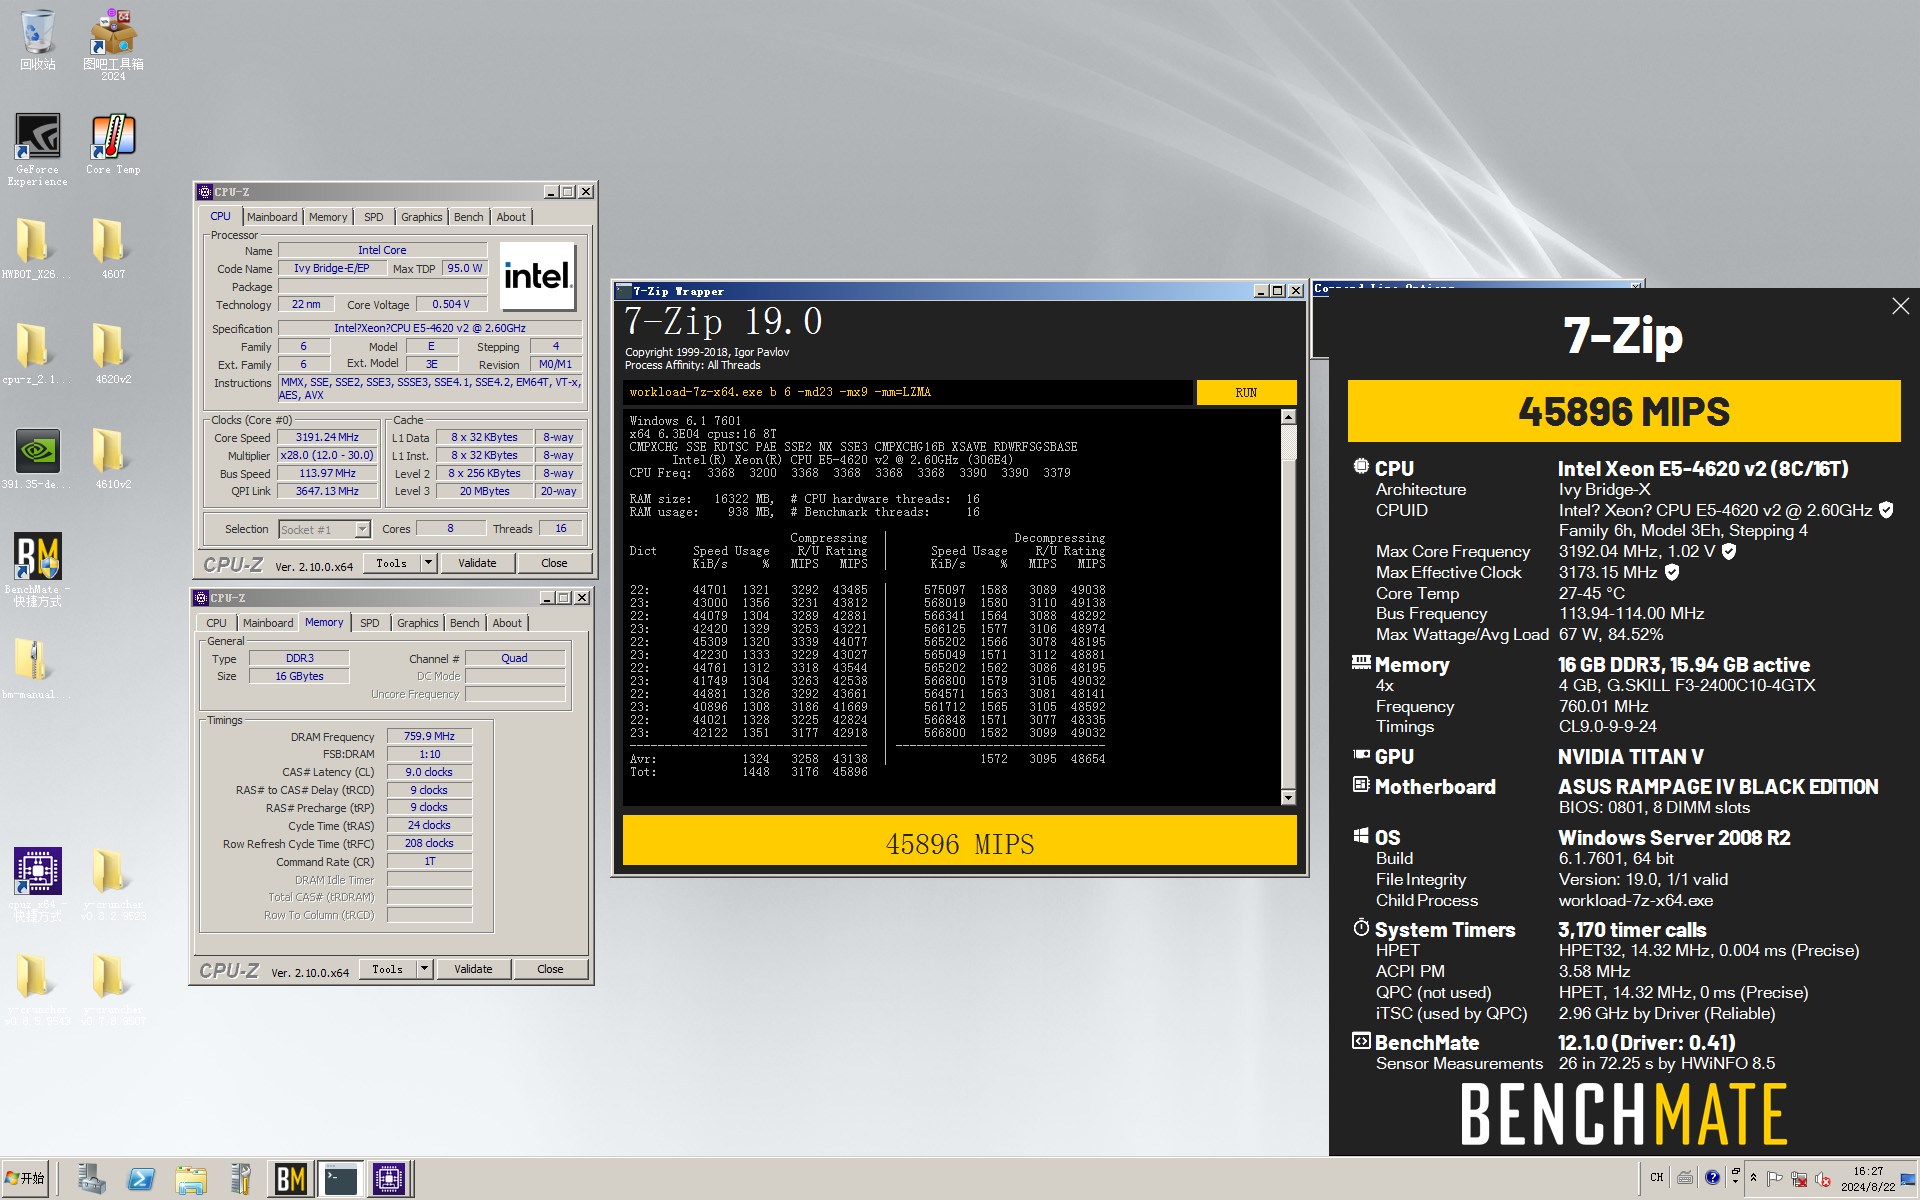Open SPD tab in upper CPU-Z window
Image resolution: width=1920 pixels, height=1200 pixels.
pos(373,217)
